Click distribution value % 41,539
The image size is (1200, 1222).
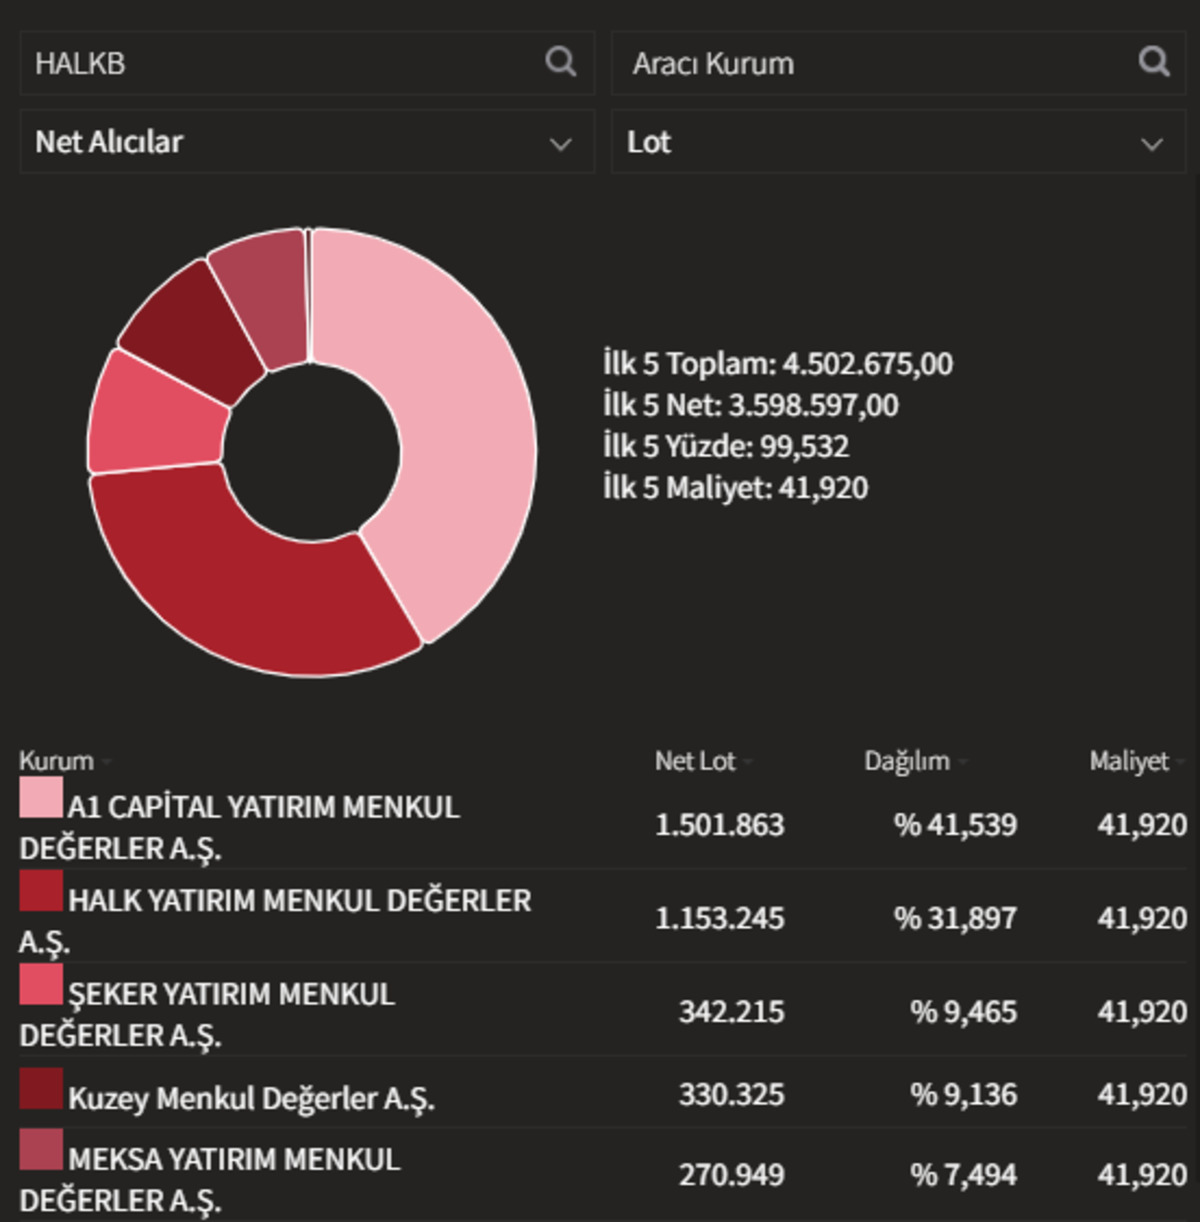click(955, 825)
